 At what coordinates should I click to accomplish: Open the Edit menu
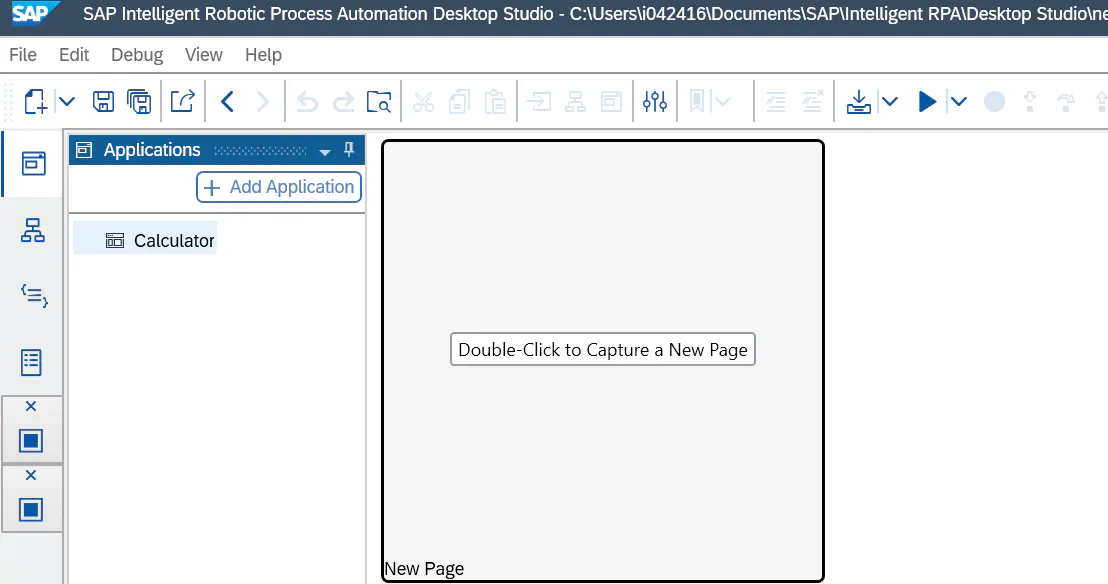coord(73,54)
